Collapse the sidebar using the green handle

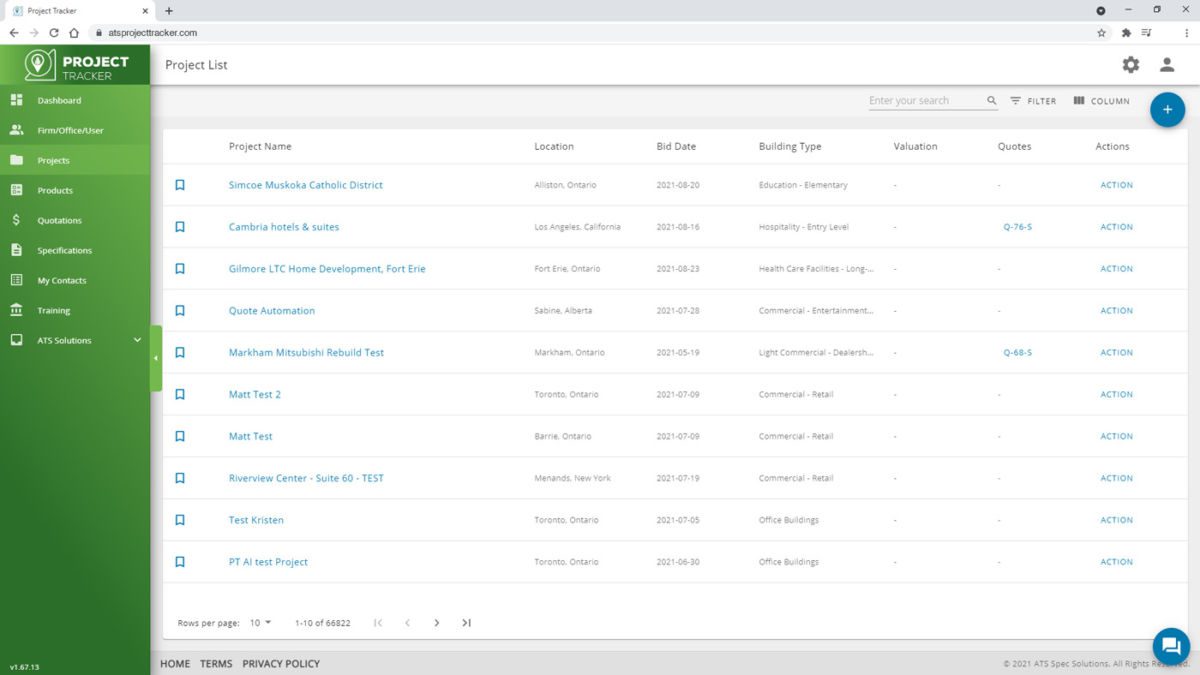(x=156, y=358)
